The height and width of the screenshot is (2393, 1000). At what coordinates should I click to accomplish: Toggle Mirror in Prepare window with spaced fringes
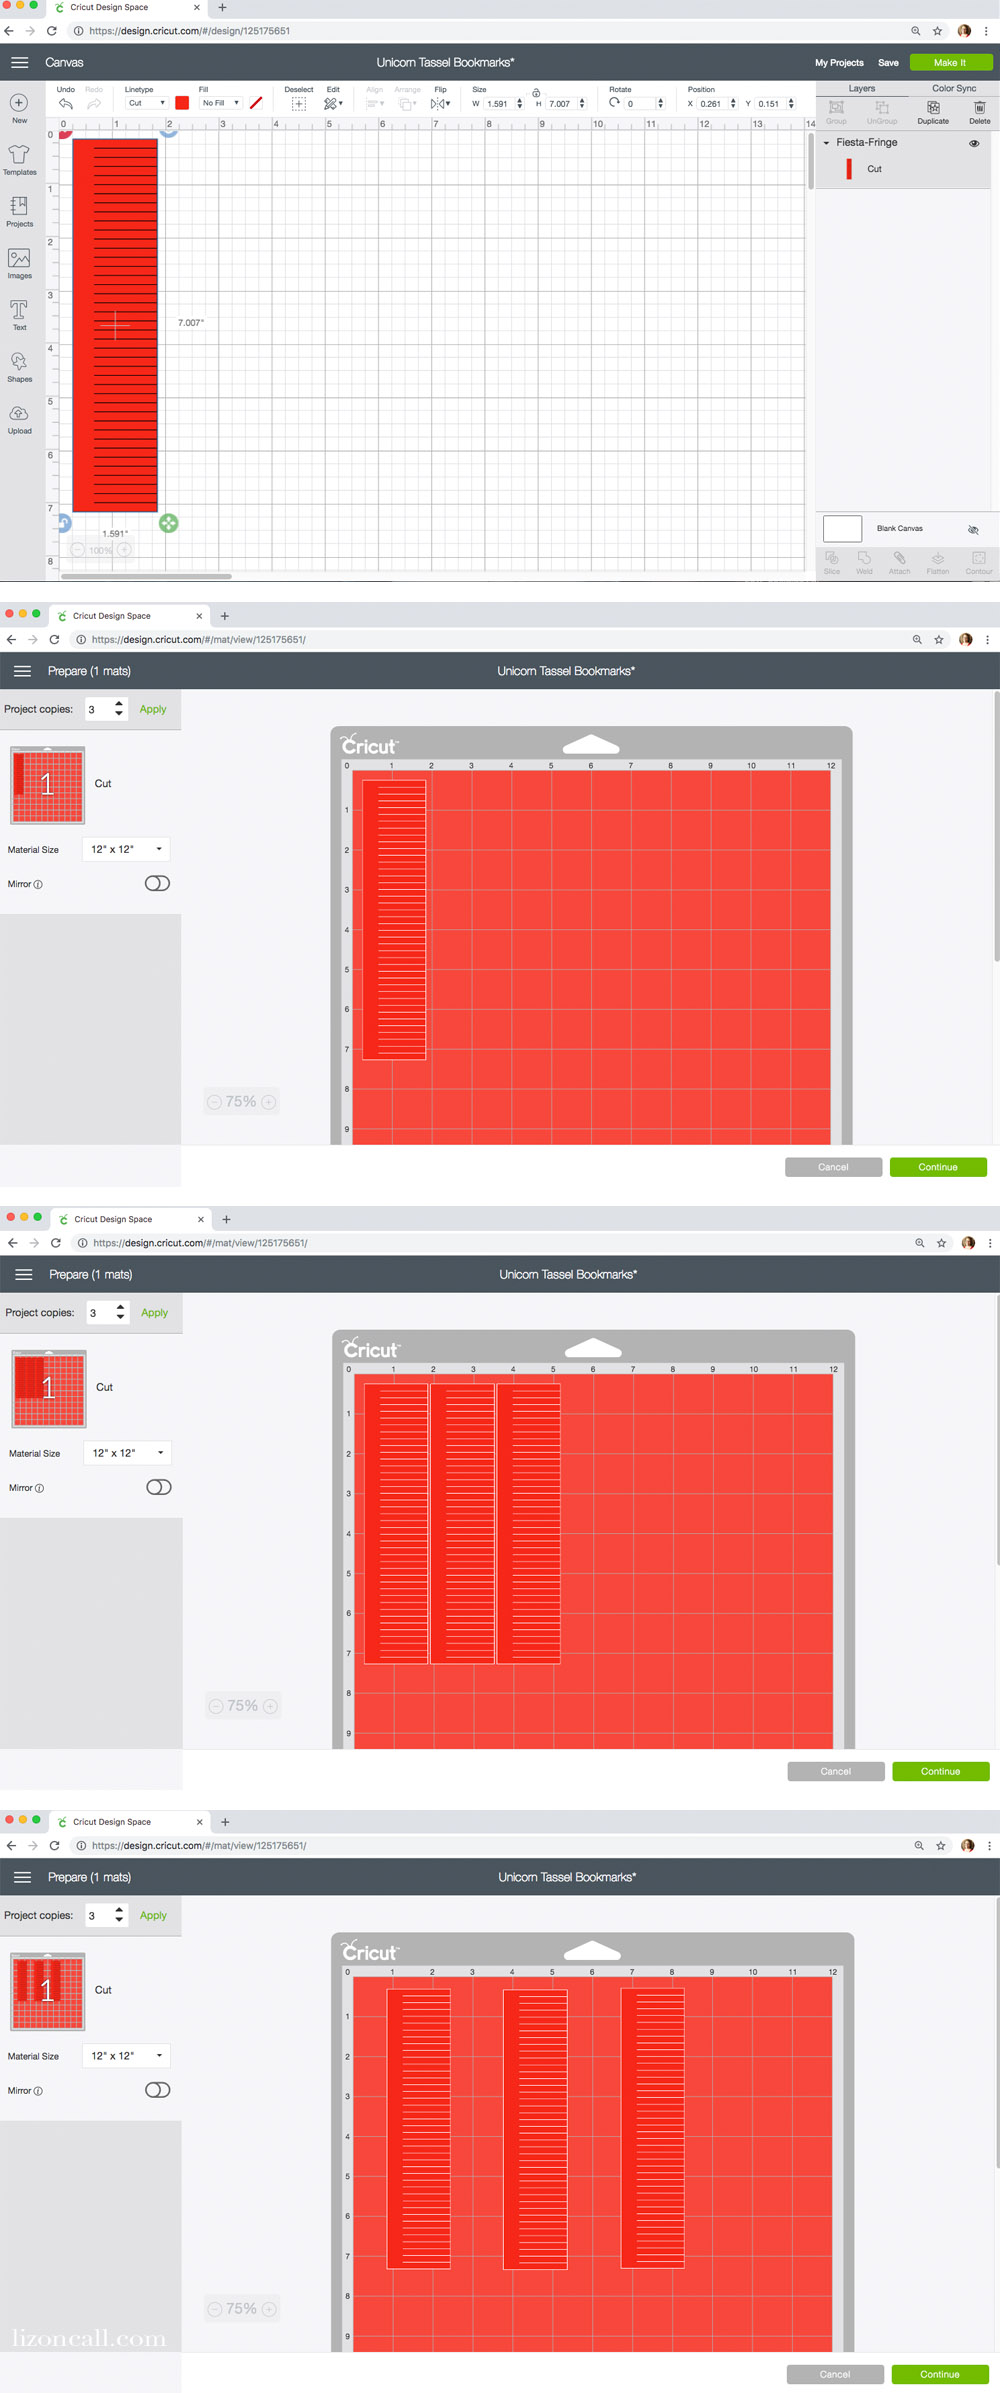click(157, 2090)
